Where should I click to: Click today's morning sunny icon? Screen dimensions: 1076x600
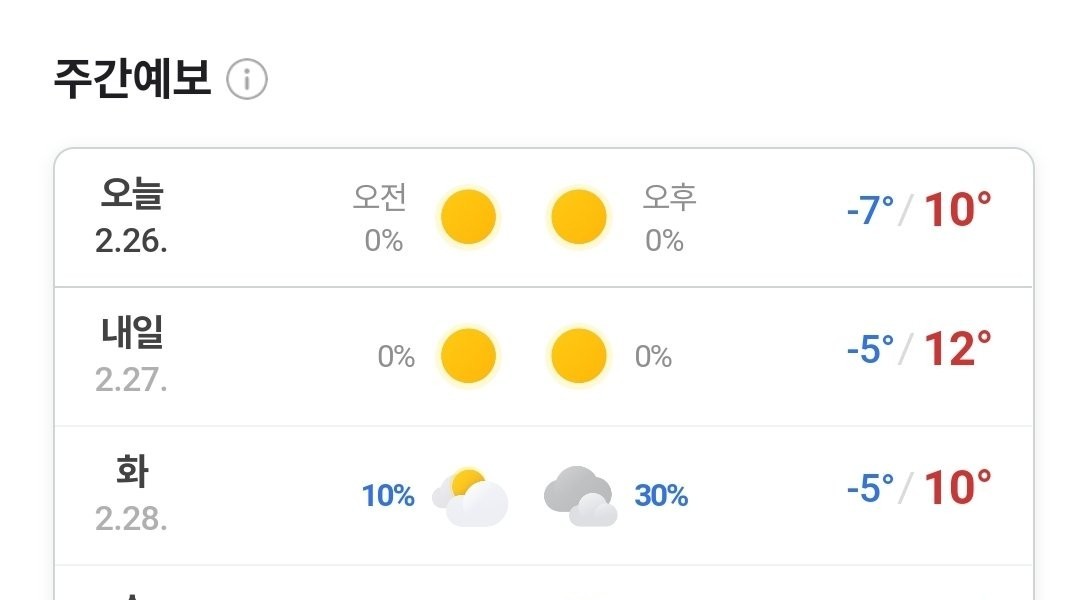point(468,216)
